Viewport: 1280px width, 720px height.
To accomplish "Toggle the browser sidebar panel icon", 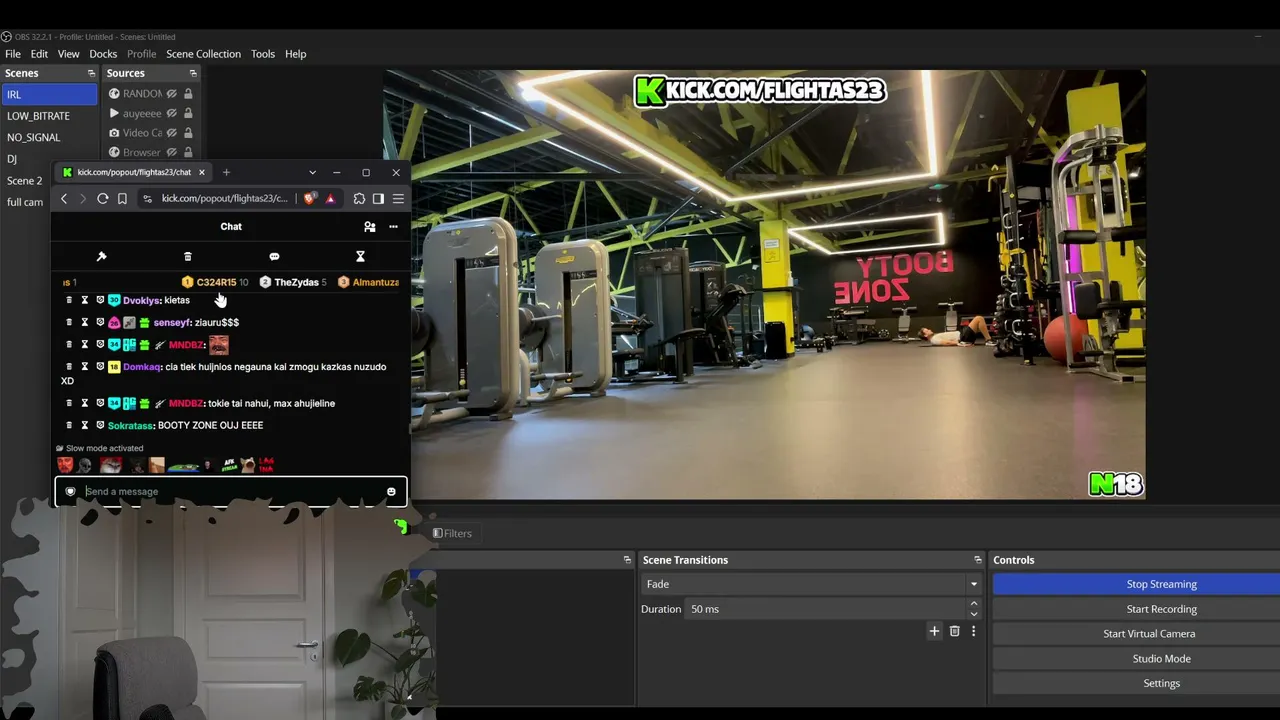I will click(378, 199).
